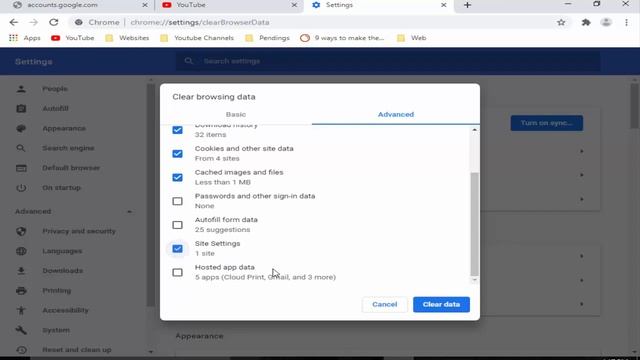Uncheck Site Settings checkbox
Screen dimensions: 640x360
[177, 249]
